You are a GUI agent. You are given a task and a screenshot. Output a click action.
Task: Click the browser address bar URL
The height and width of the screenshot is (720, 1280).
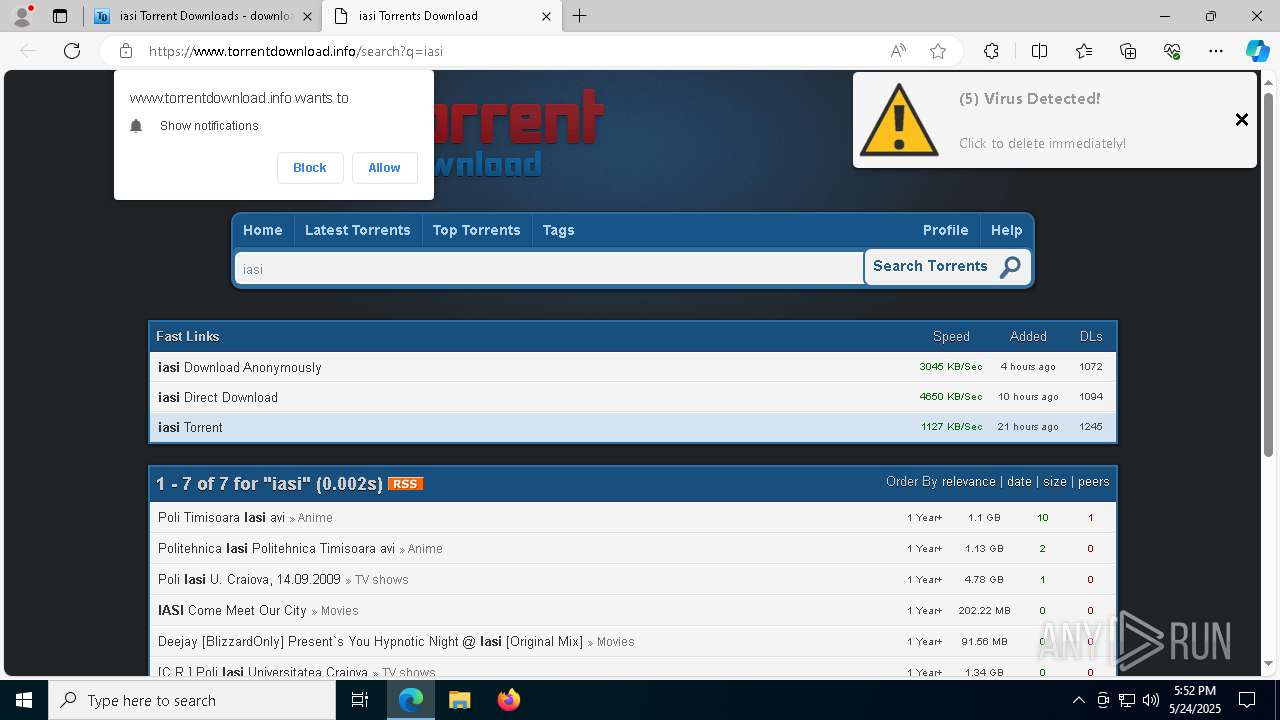click(x=296, y=51)
